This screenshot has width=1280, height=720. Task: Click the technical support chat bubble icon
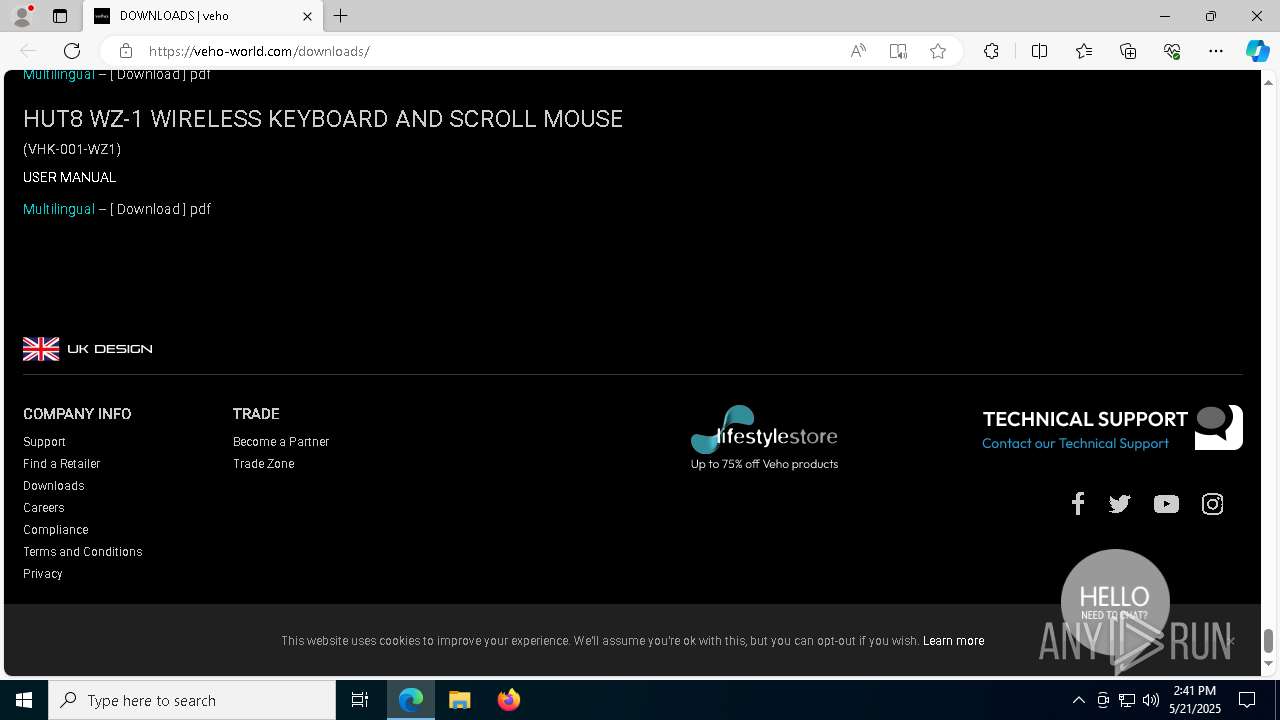[1219, 427]
